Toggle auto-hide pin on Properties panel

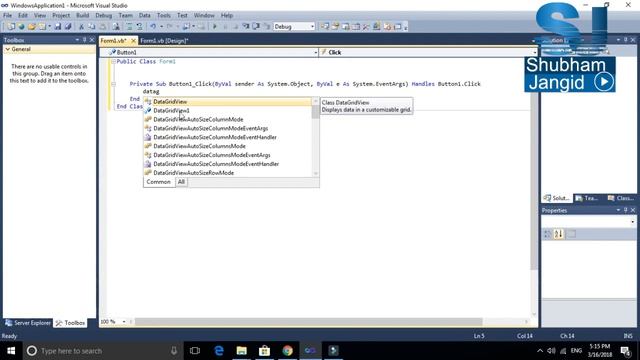tap(625, 210)
